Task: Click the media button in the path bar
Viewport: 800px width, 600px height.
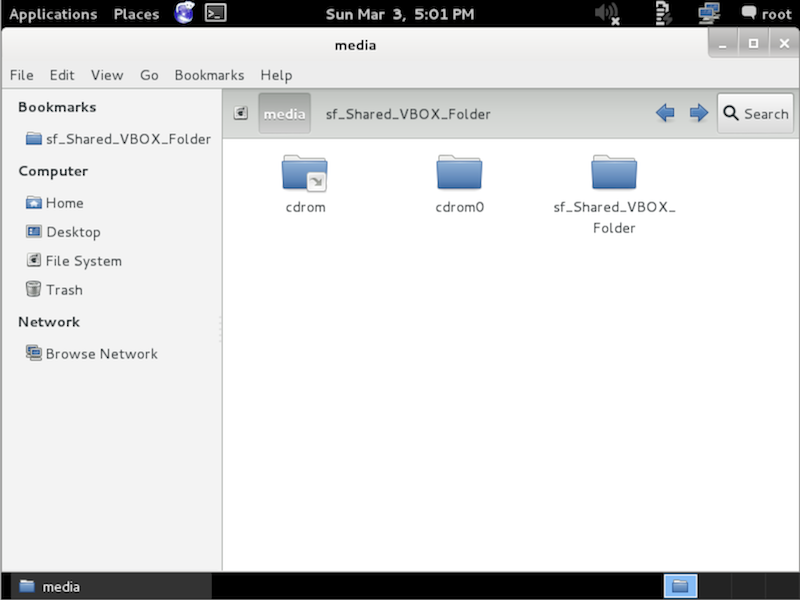Action: [x=285, y=113]
